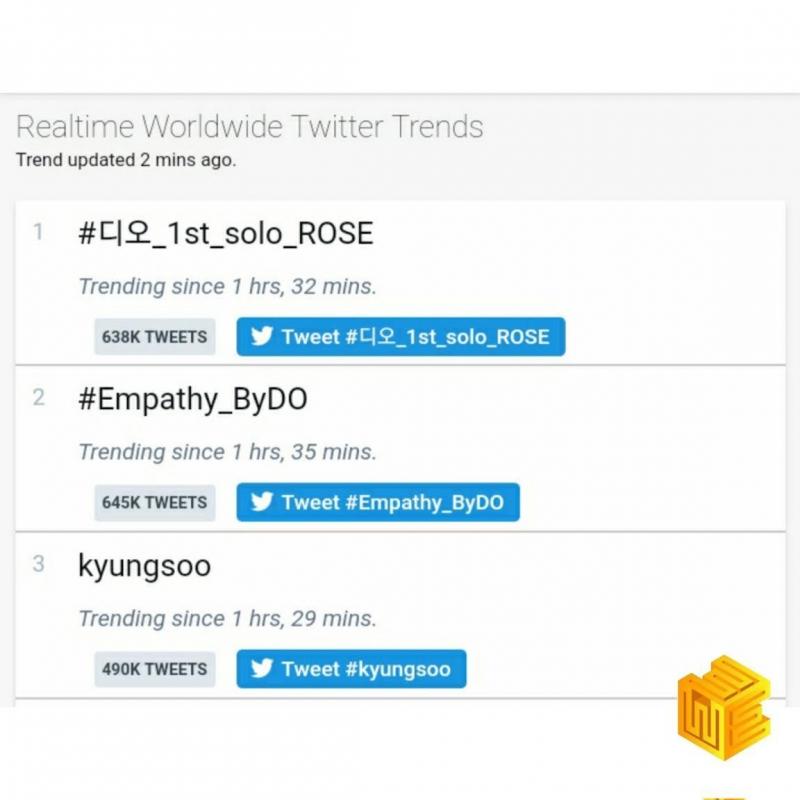The height and width of the screenshot is (800, 800).
Task: Click 'Trending since 1 hrs, 35 mins' text
Action: pos(227,452)
